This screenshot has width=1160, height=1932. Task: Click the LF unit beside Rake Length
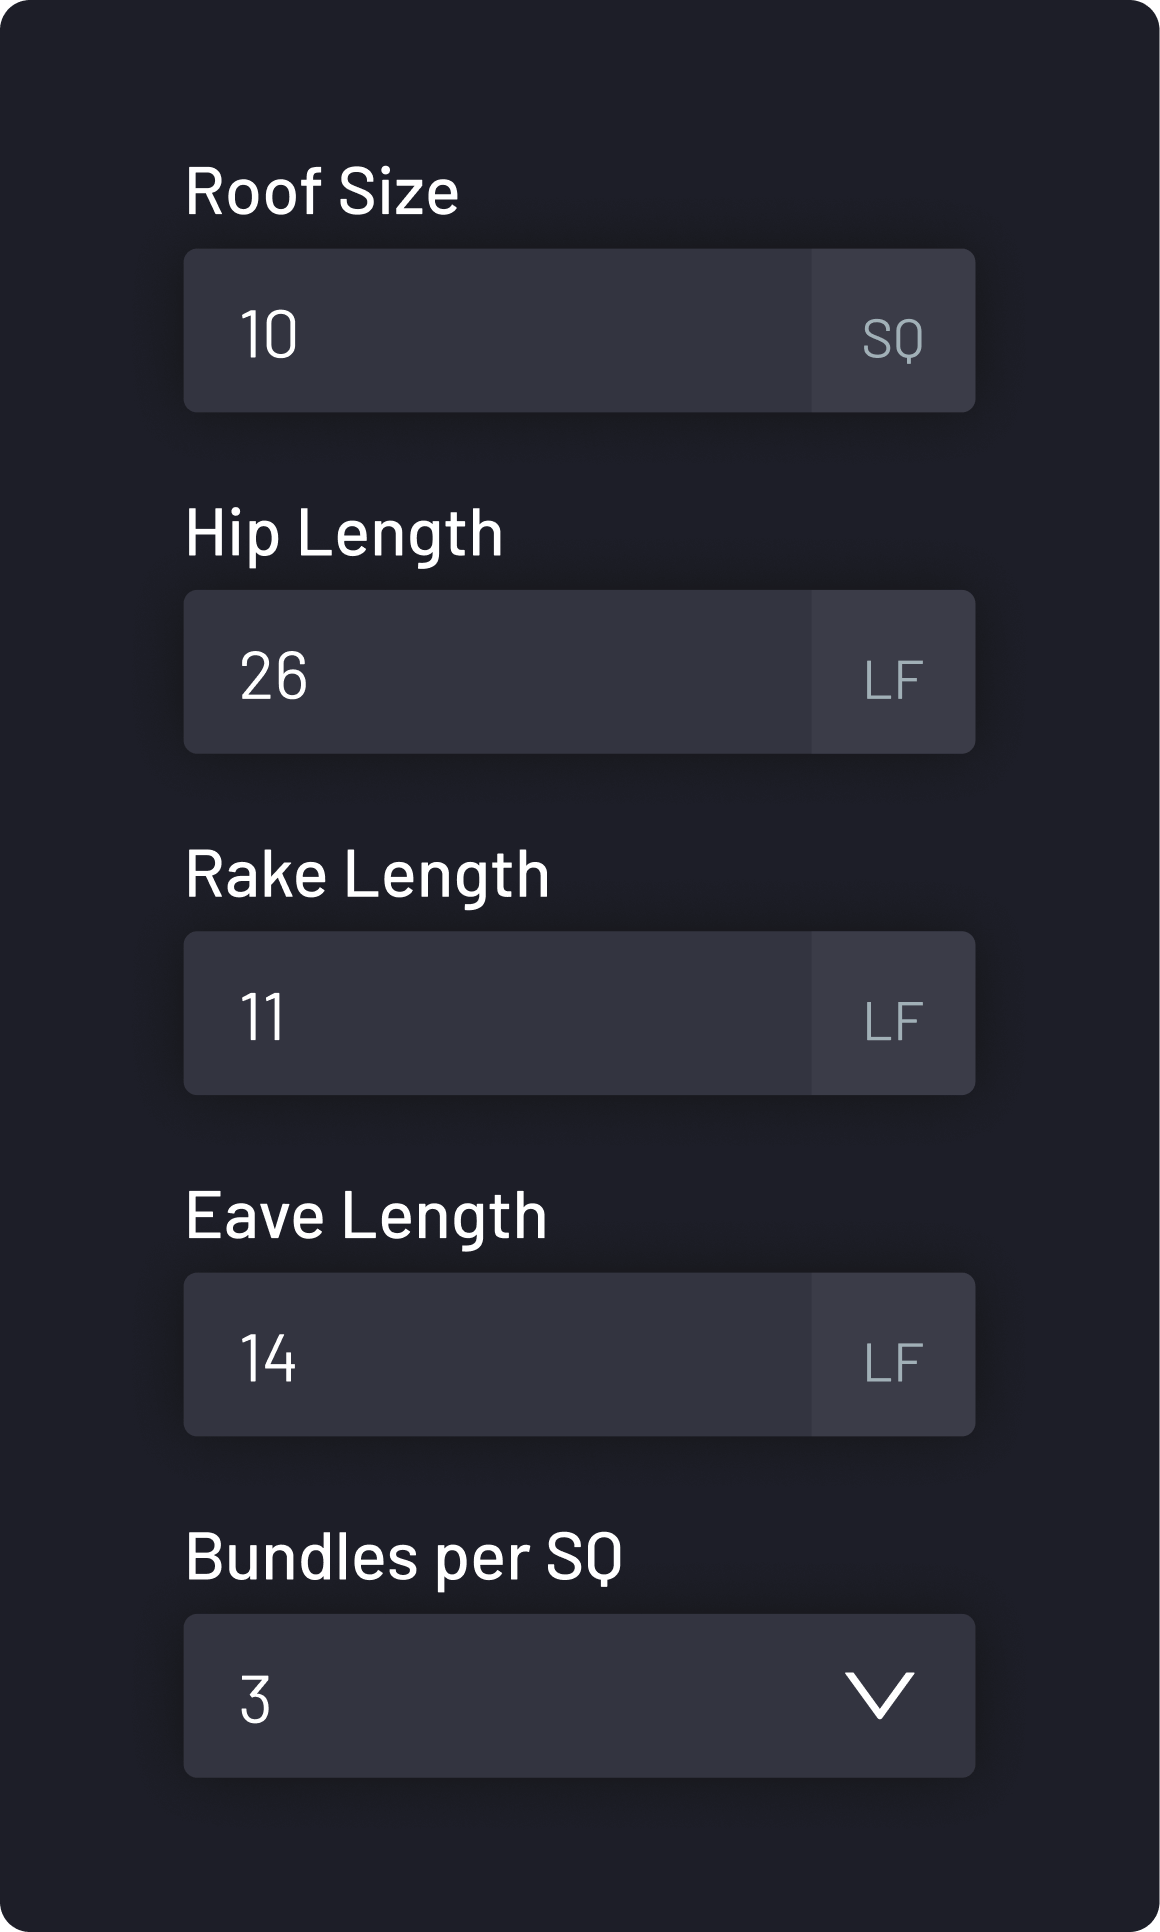[x=893, y=1020]
